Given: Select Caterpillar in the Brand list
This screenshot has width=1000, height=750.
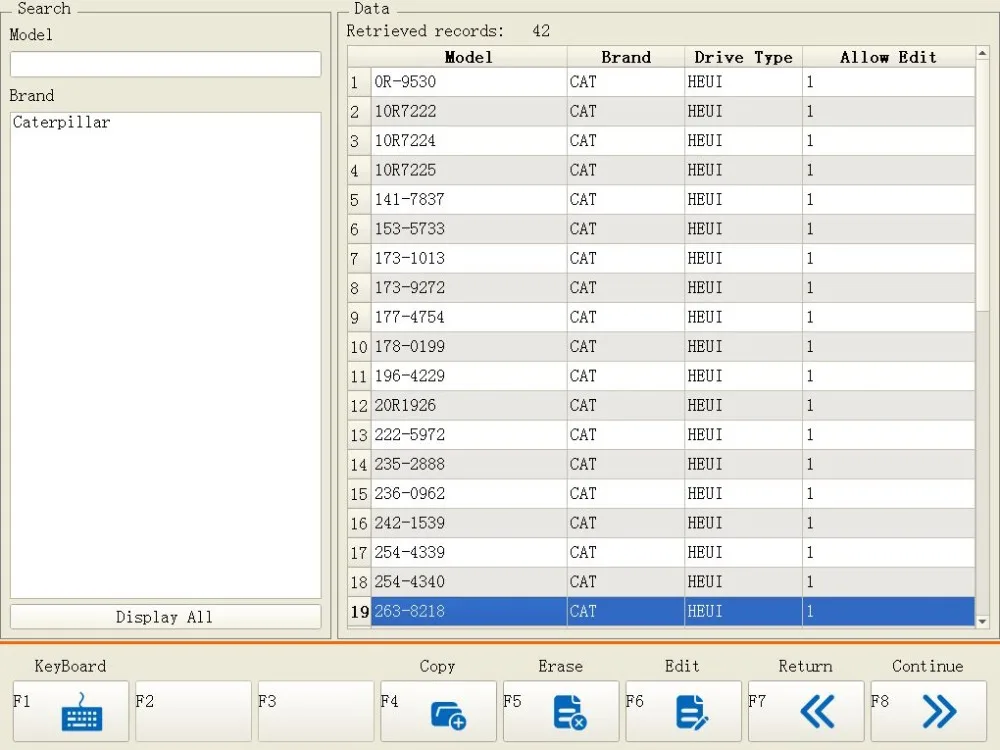Looking at the screenshot, I should (x=62, y=123).
